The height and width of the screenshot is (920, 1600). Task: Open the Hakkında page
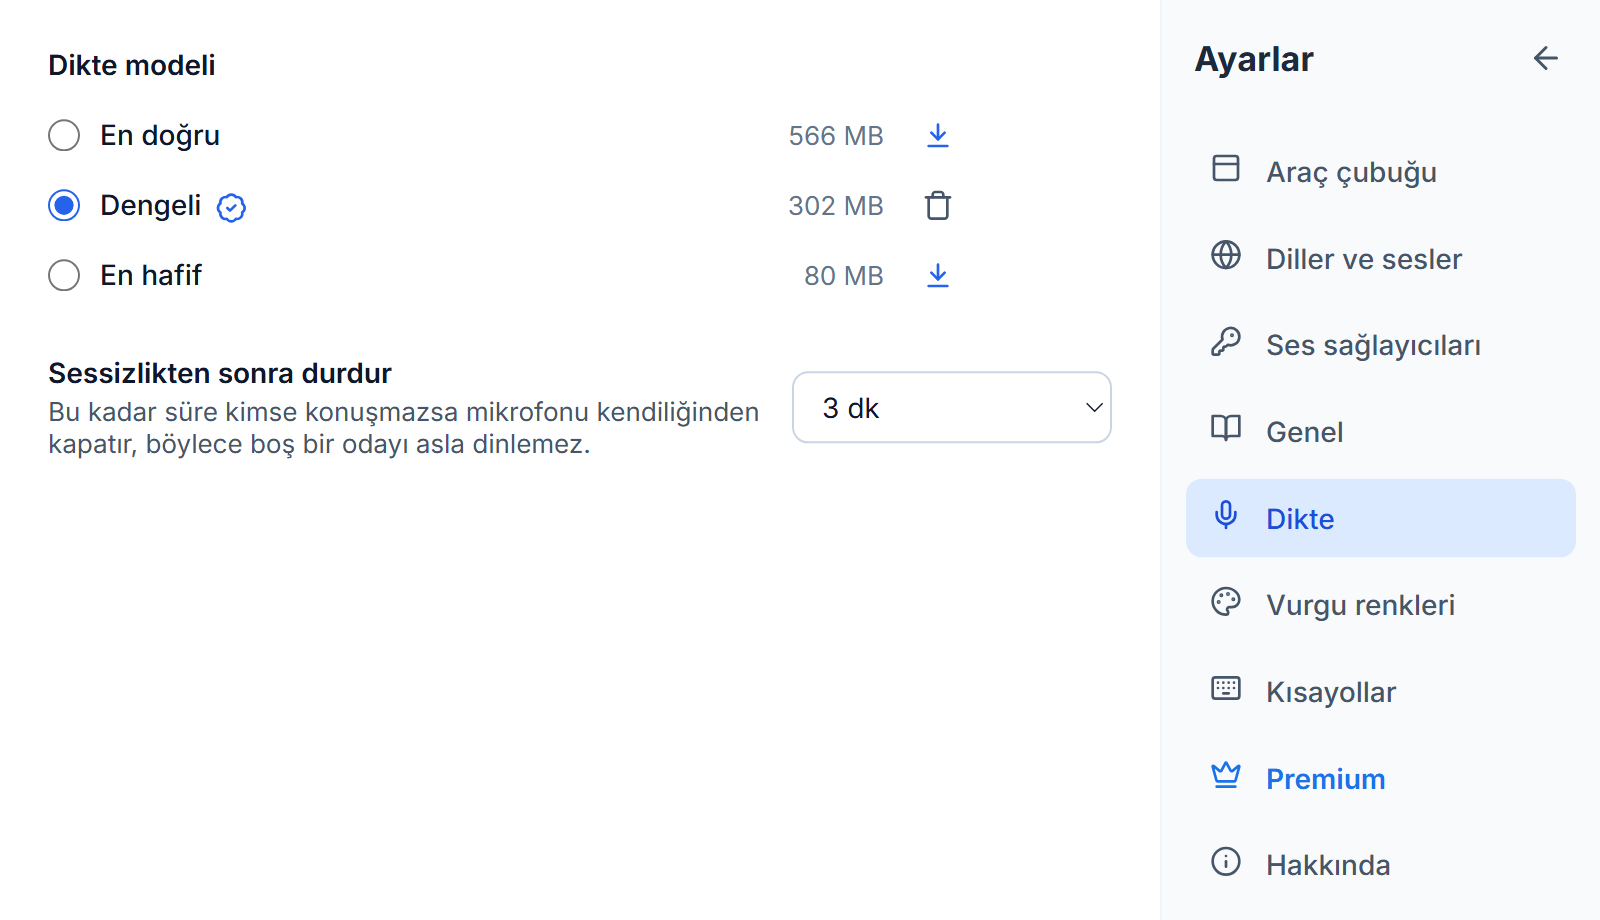[x=1380, y=865]
